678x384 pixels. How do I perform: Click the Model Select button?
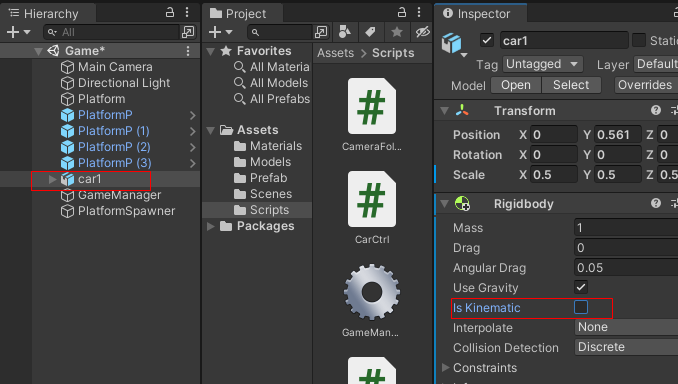571,85
